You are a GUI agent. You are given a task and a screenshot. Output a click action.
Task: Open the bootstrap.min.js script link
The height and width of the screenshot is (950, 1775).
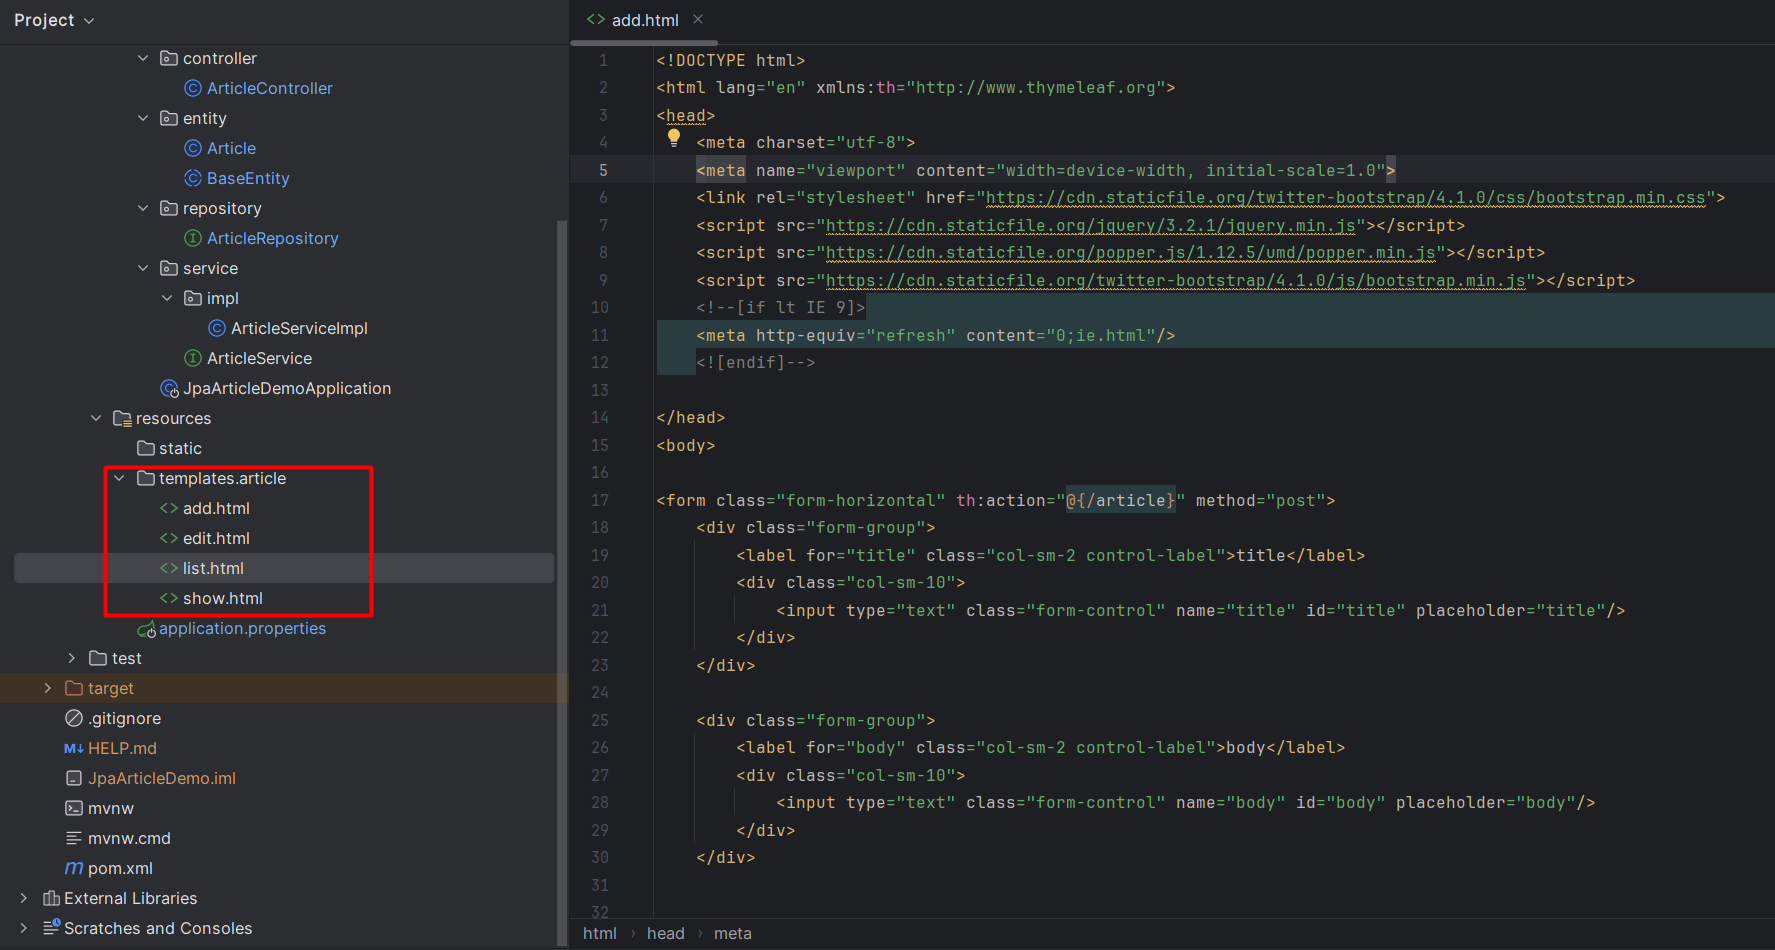1176,281
